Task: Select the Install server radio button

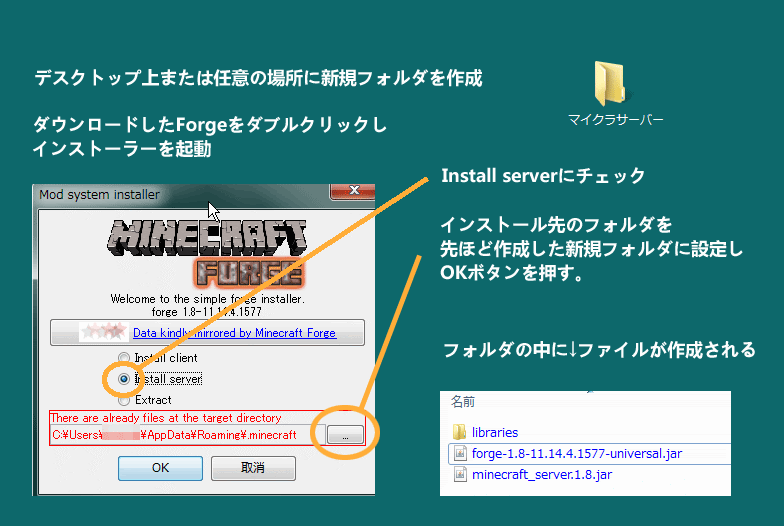Action: tap(124, 379)
